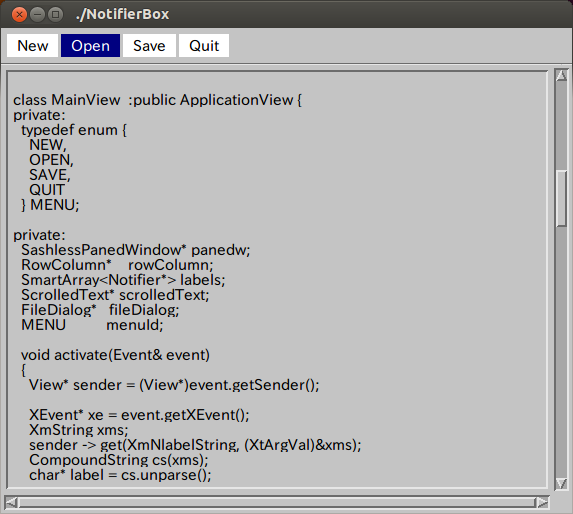Maximize the NotifierBox window
The image size is (573, 514).
pos(55,15)
